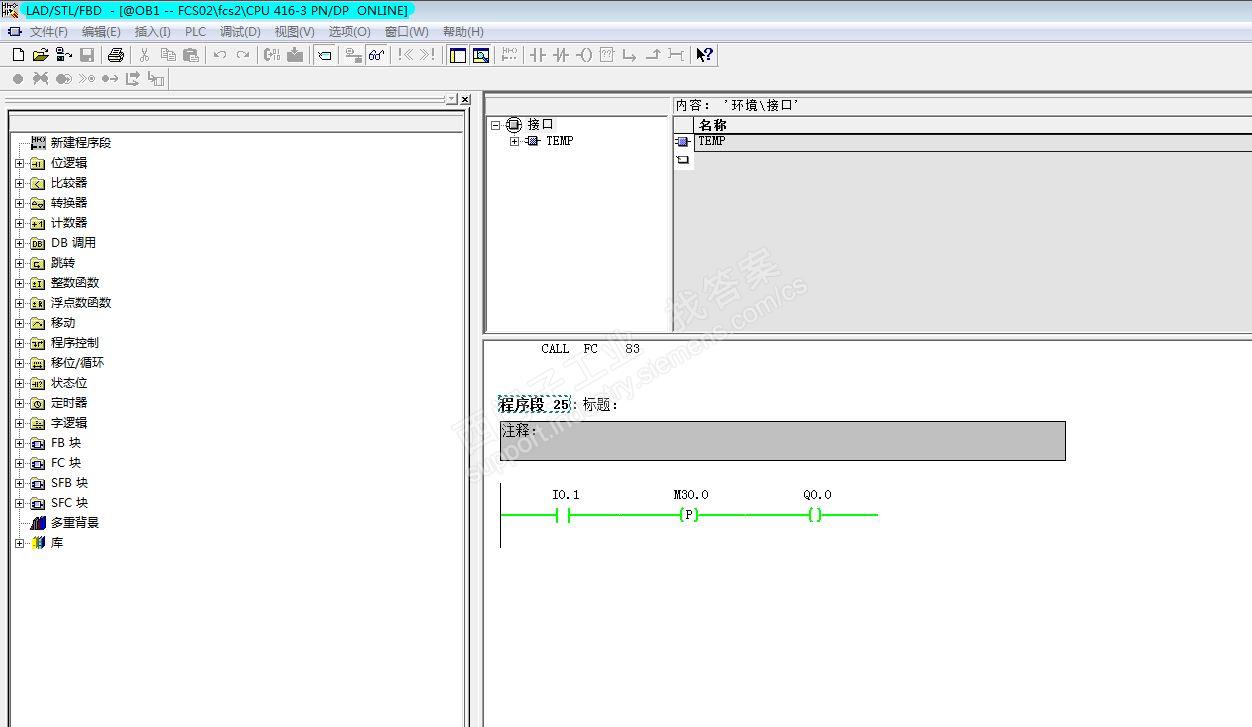
Task: Print the block using the printer icon
Action: [x=115, y=55]
